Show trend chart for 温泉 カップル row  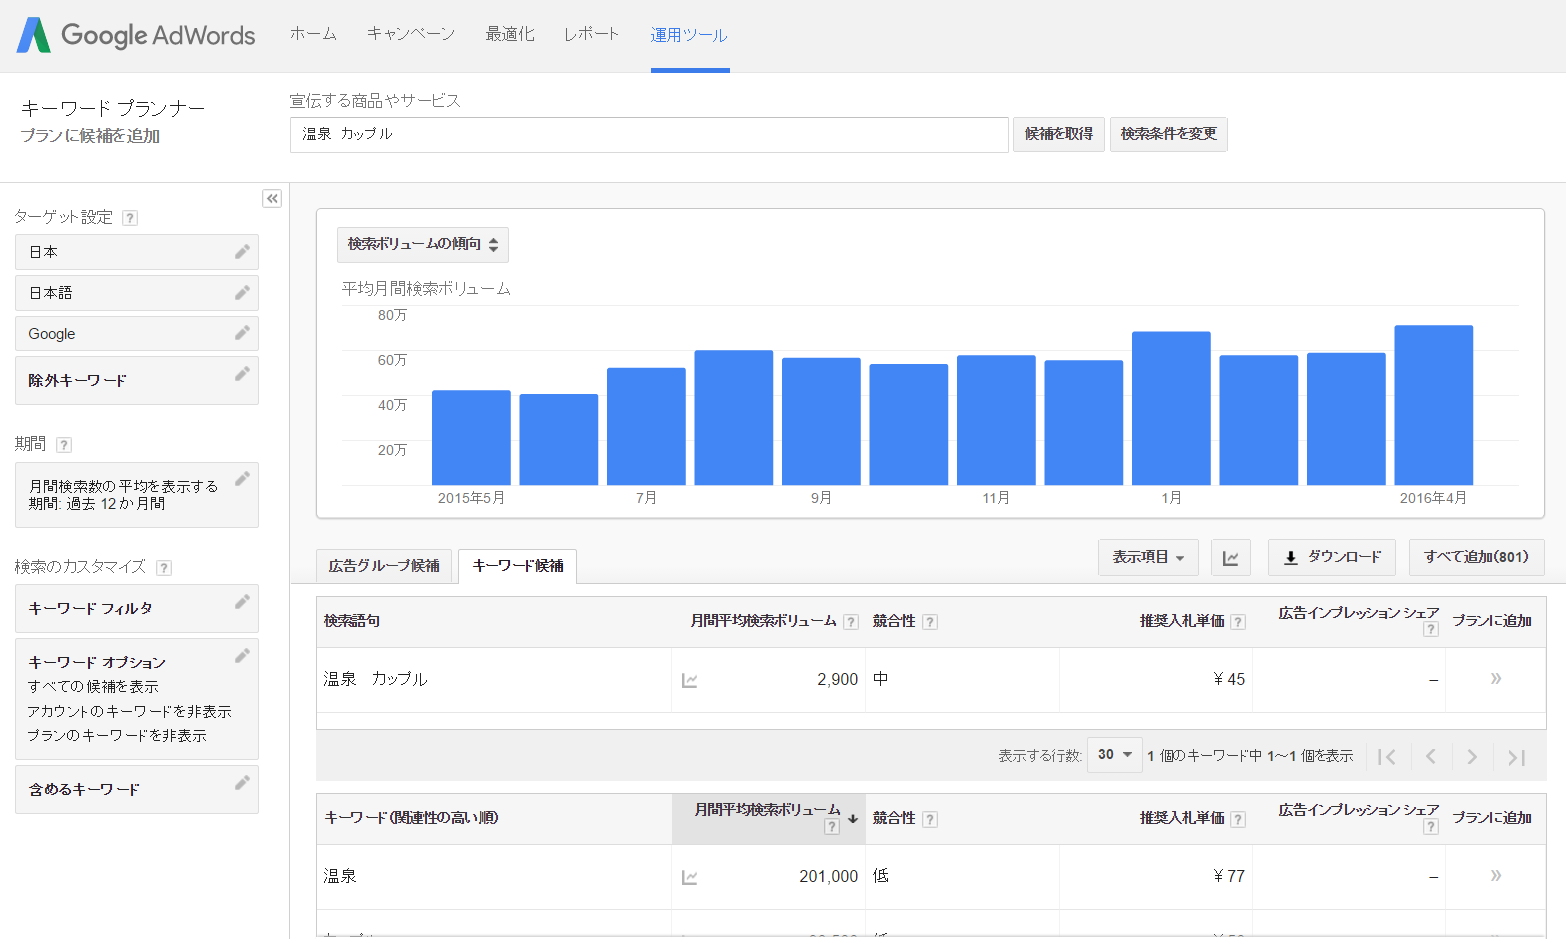[689, 680]
